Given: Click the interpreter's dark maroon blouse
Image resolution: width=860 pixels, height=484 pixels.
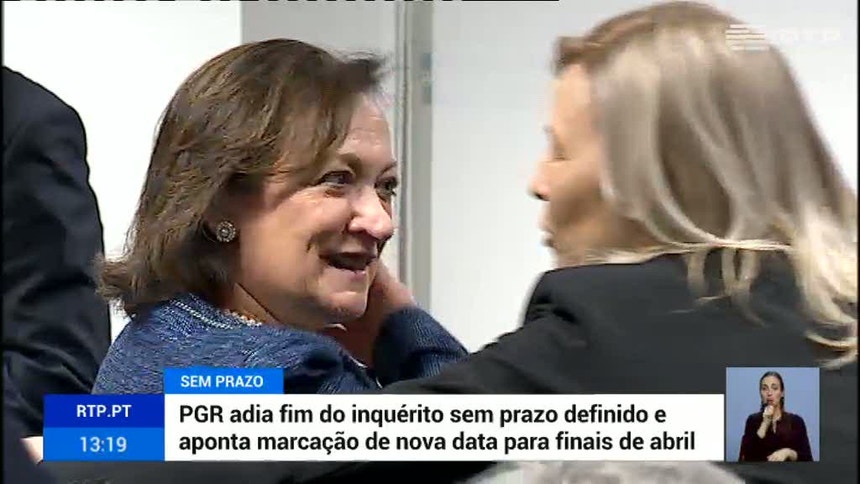Looking at the screenshot, I should tap(774, 438).
